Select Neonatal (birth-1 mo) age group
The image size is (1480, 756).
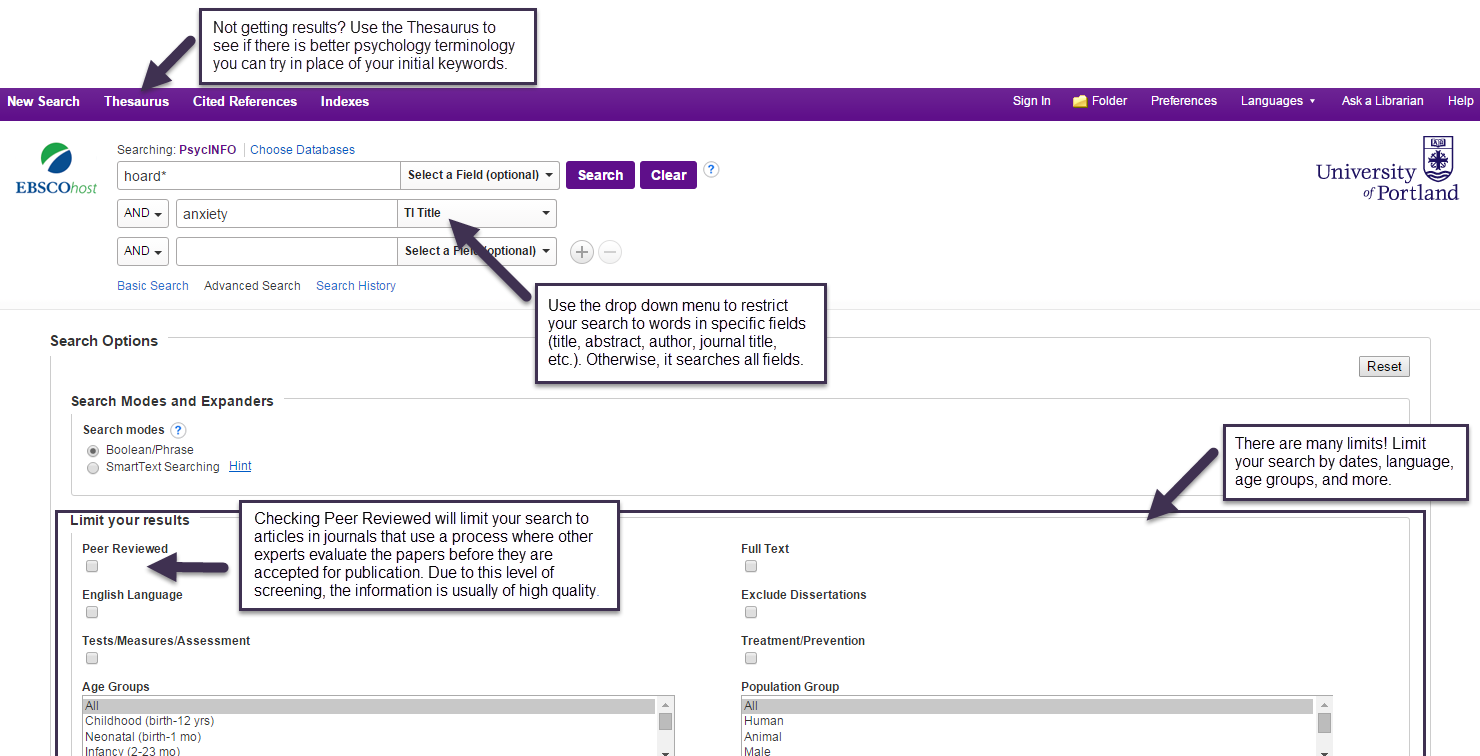368,737
